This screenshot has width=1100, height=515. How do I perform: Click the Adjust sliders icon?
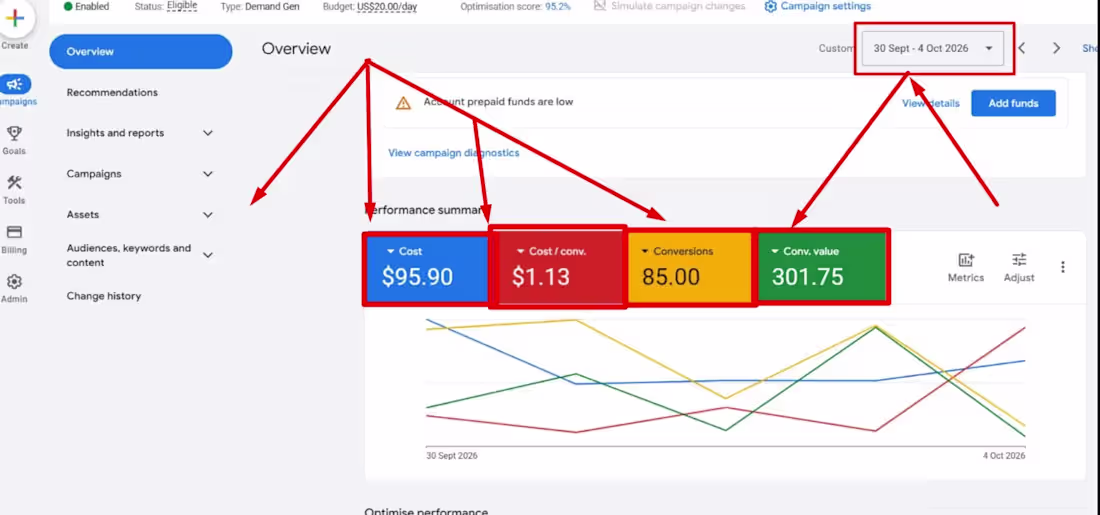point(1019,260)
